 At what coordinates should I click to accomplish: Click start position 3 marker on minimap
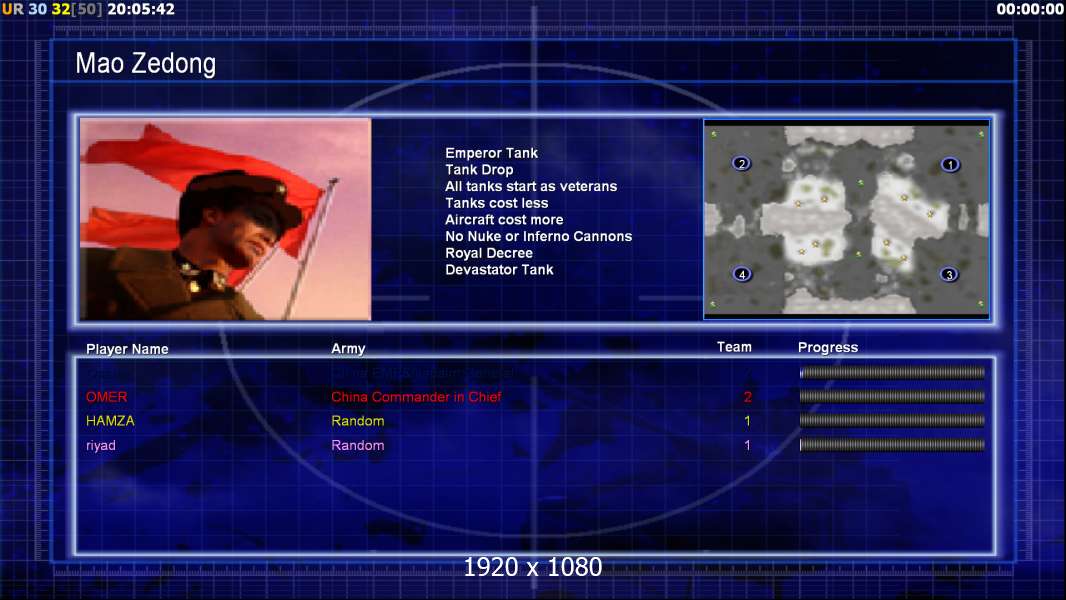pos(949,275)
